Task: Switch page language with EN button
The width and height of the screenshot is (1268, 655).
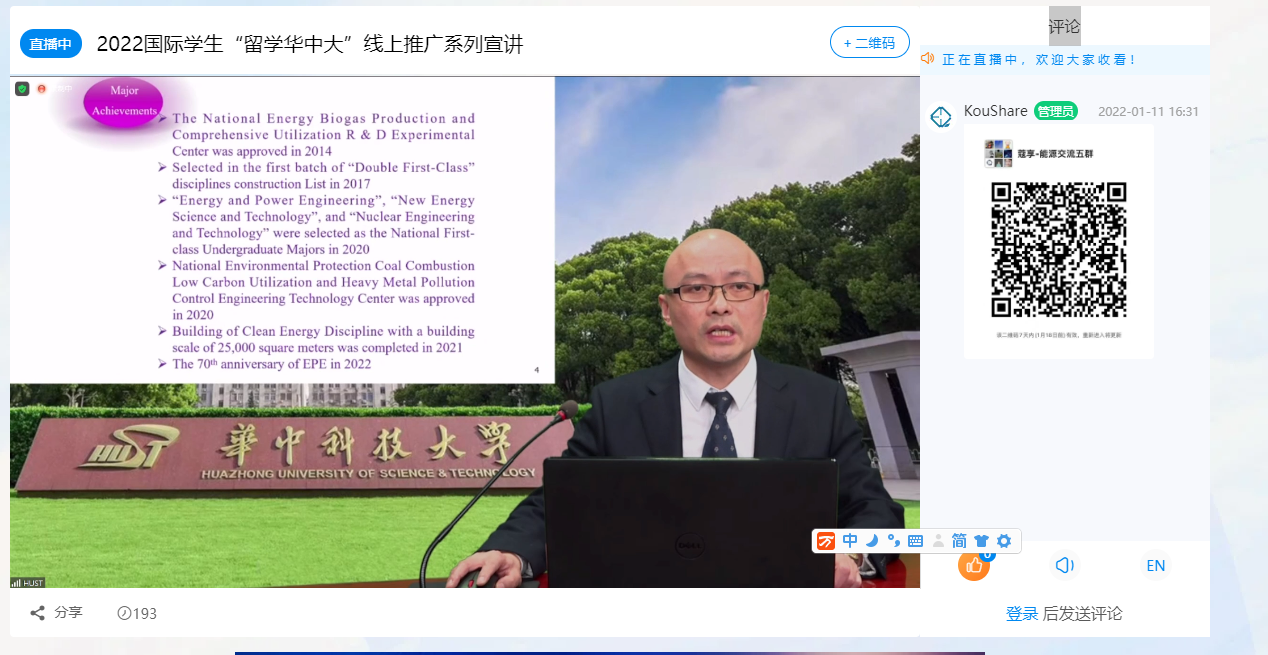Action: (1155, 565)
